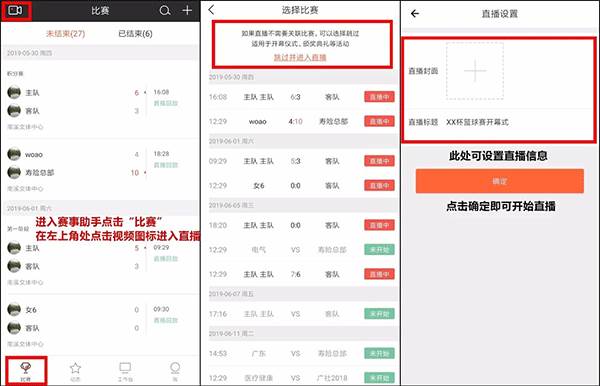Add cover image via plus placeholder

(x=475, y=71)
